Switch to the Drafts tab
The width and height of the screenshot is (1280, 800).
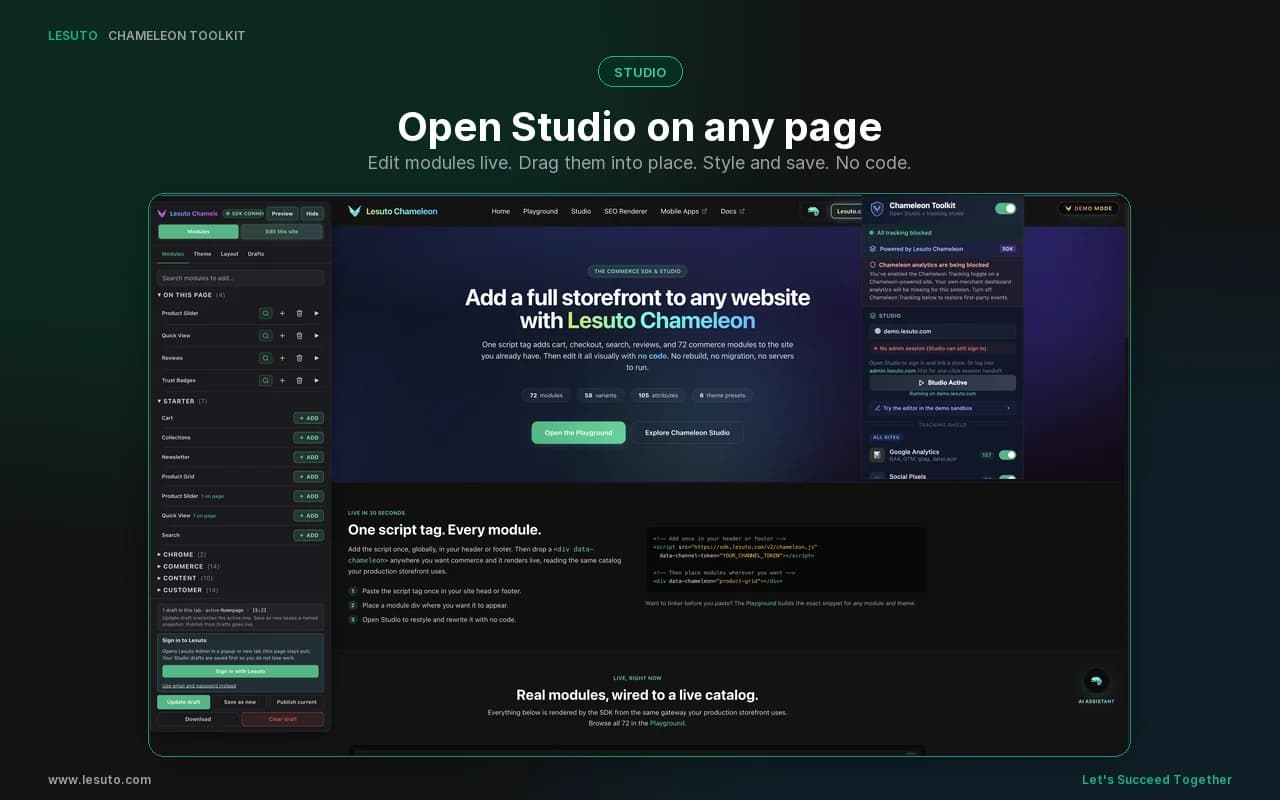click(256, 254)
